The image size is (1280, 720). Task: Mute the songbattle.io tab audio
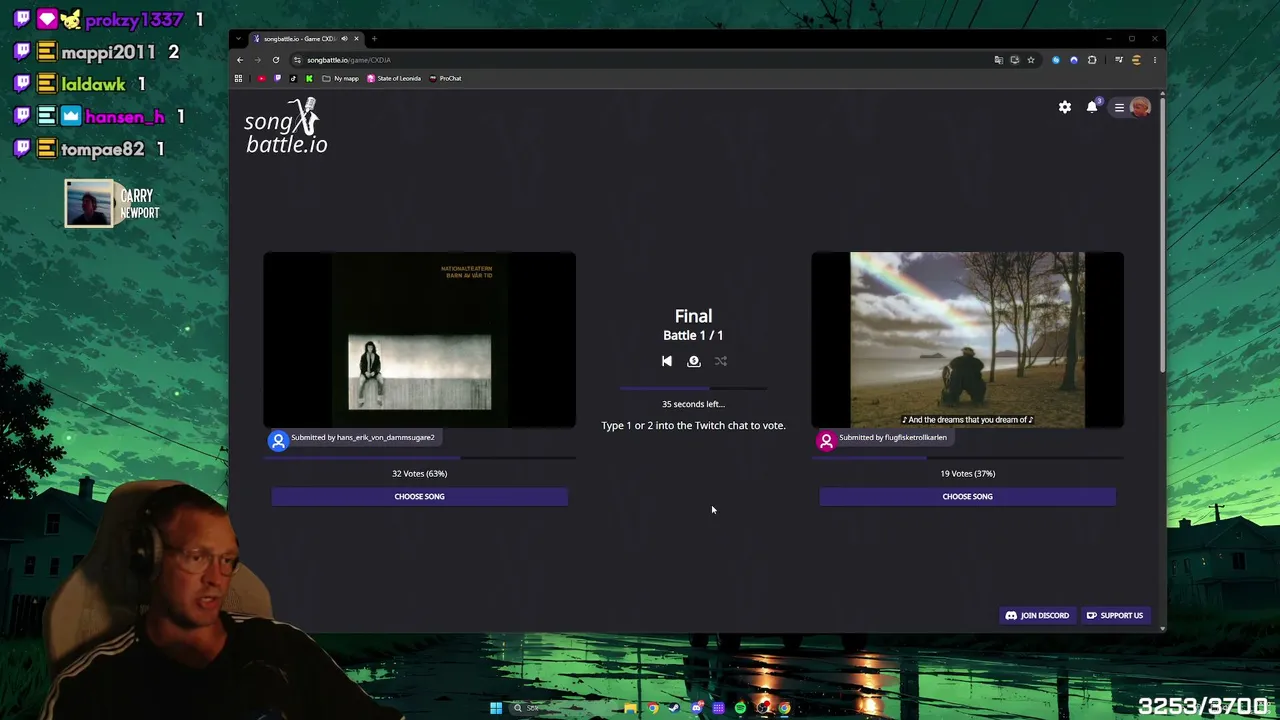point(344,39)
